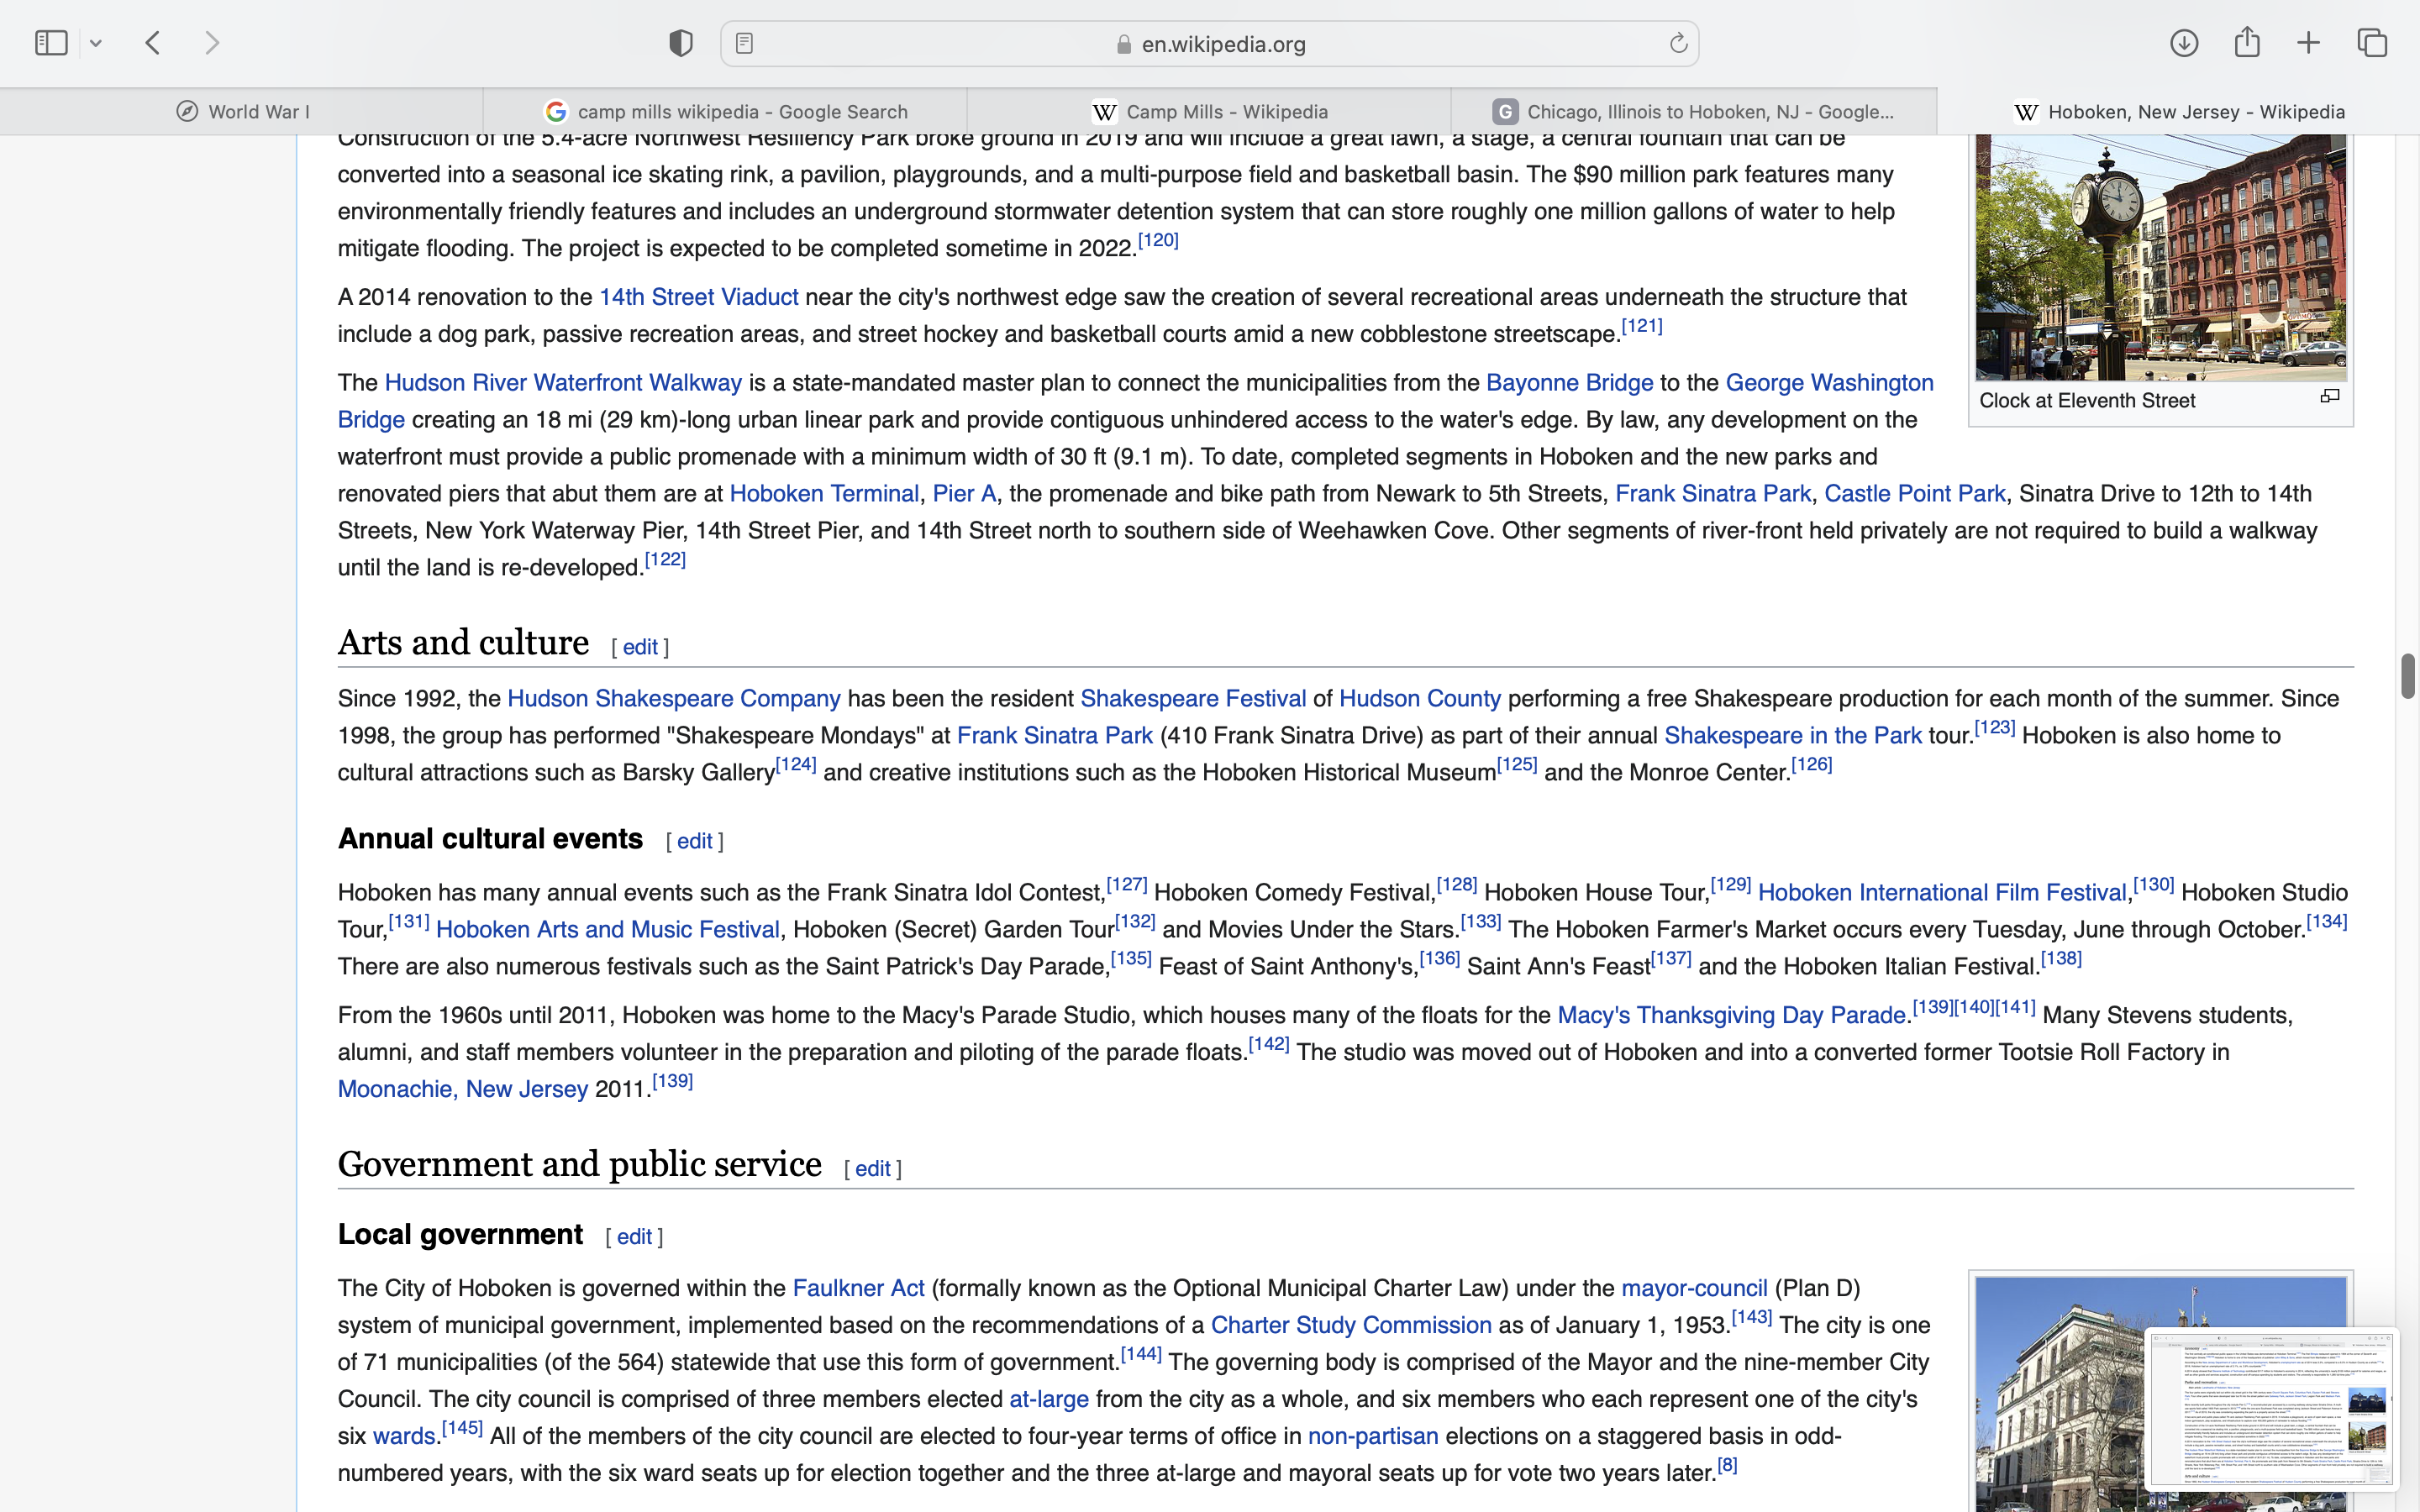This screenshot has width=2420, height=1512.
Task: Edit the Arts and culture section
Action: (x=639, y=647)
